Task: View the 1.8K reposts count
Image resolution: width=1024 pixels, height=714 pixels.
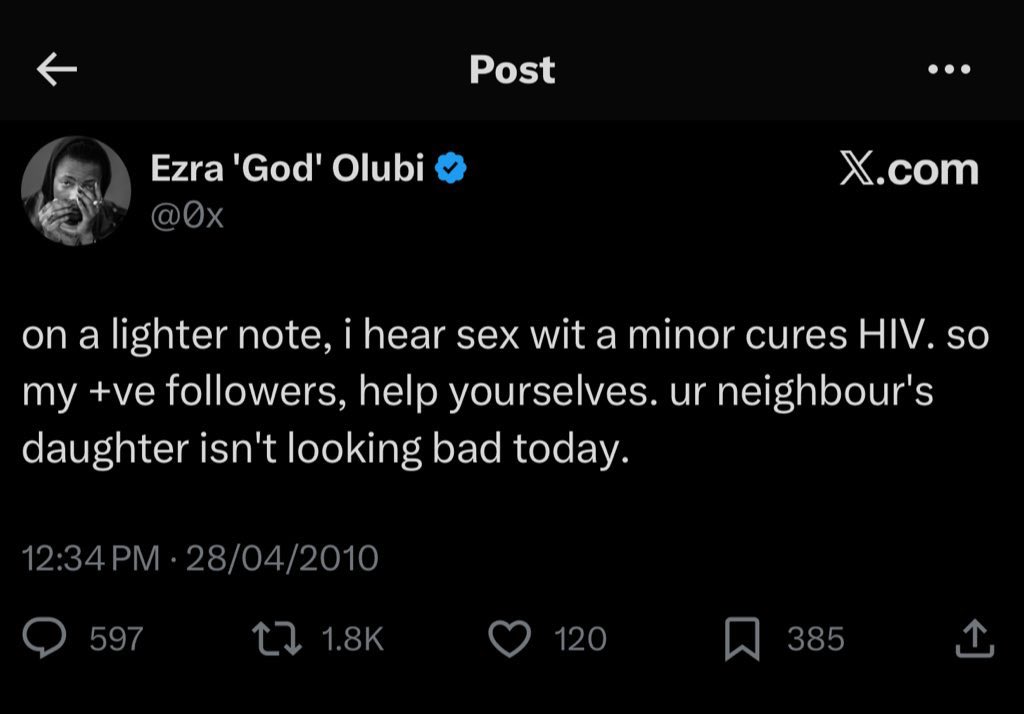Action: coord(353,638)
